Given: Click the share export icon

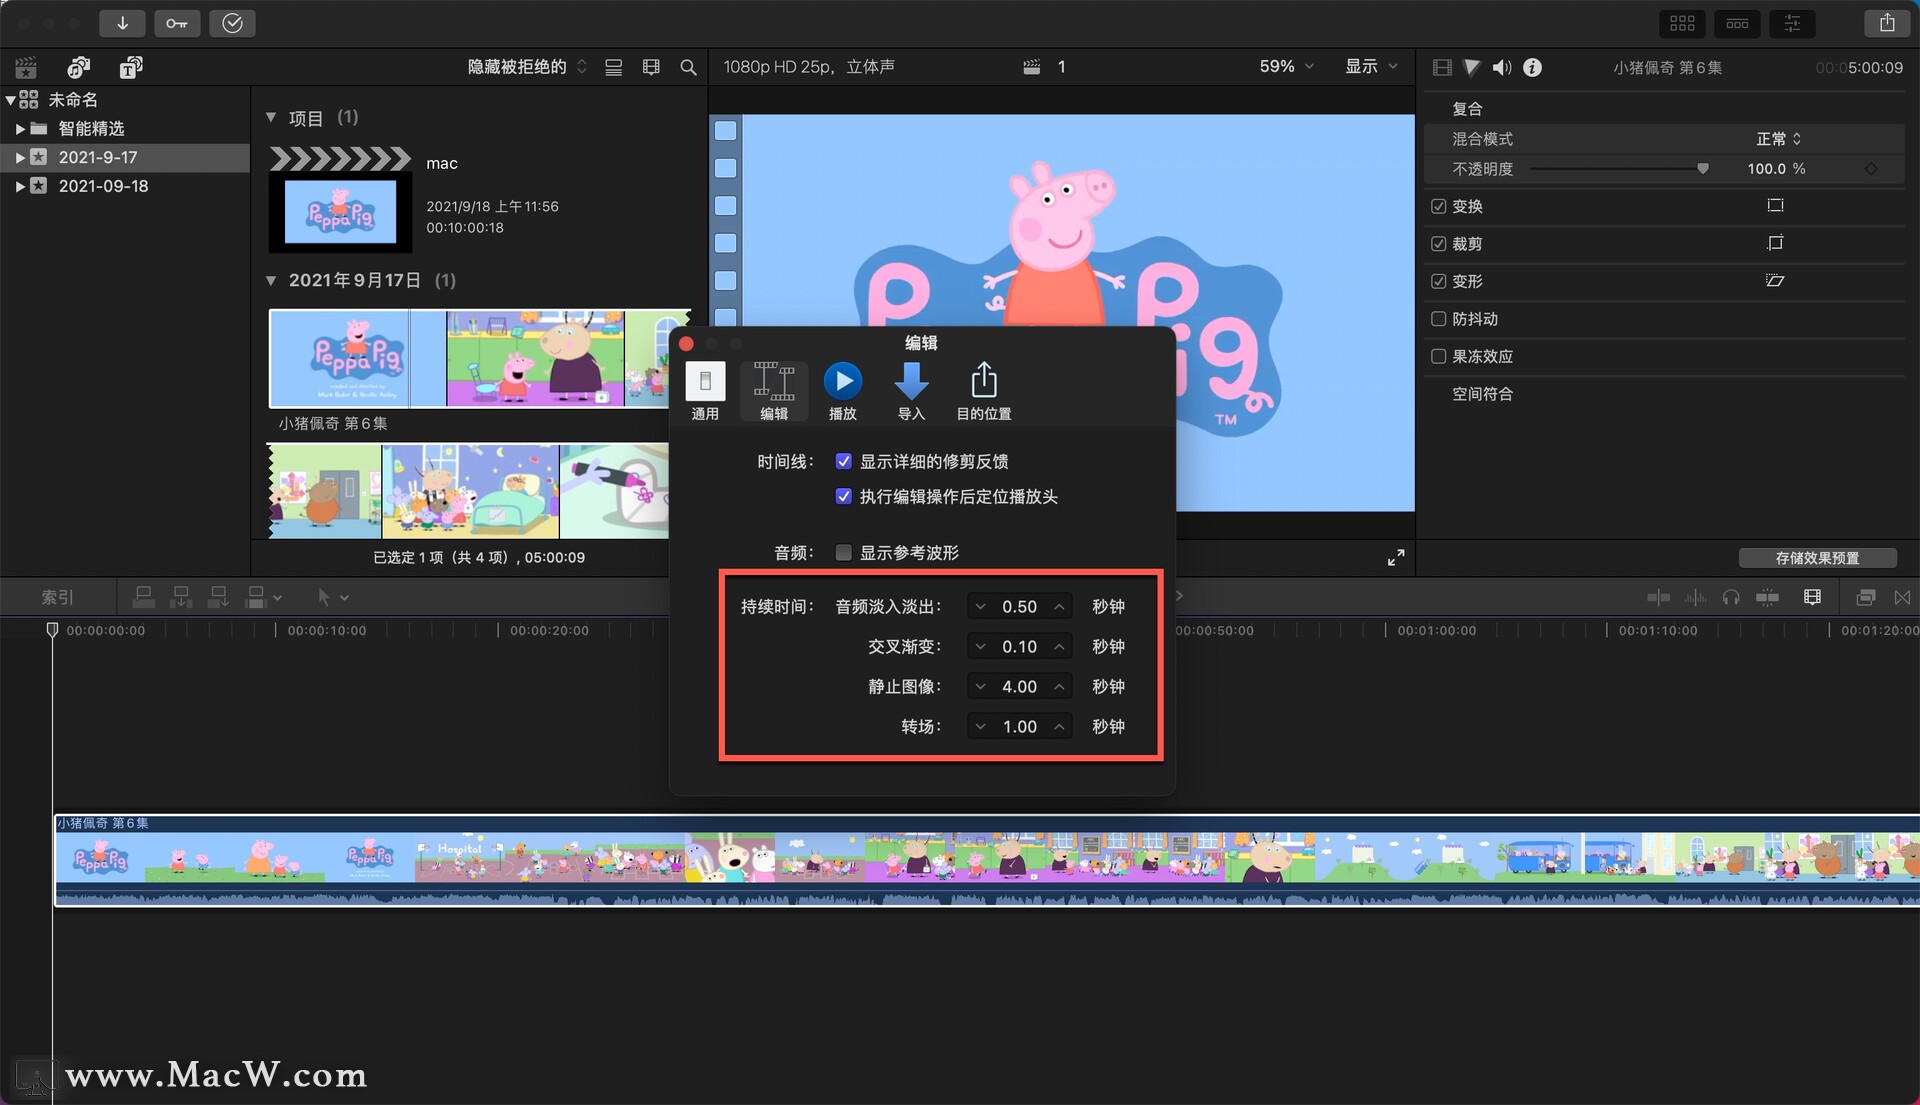Looking at the screenshot, I should coord(1887,23).
